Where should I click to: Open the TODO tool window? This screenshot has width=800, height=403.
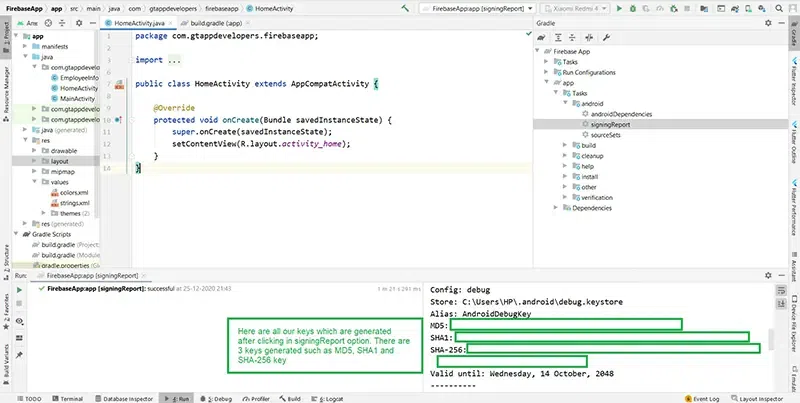tap(29, 398)
